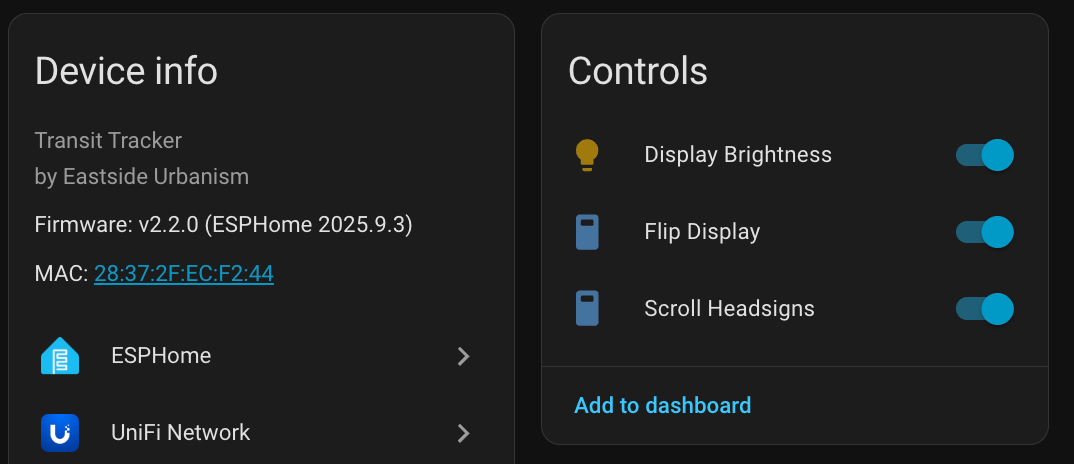Click the Controls card heading
The image size is (1074, 464).
pyautogui.click(x=638, y=71)
